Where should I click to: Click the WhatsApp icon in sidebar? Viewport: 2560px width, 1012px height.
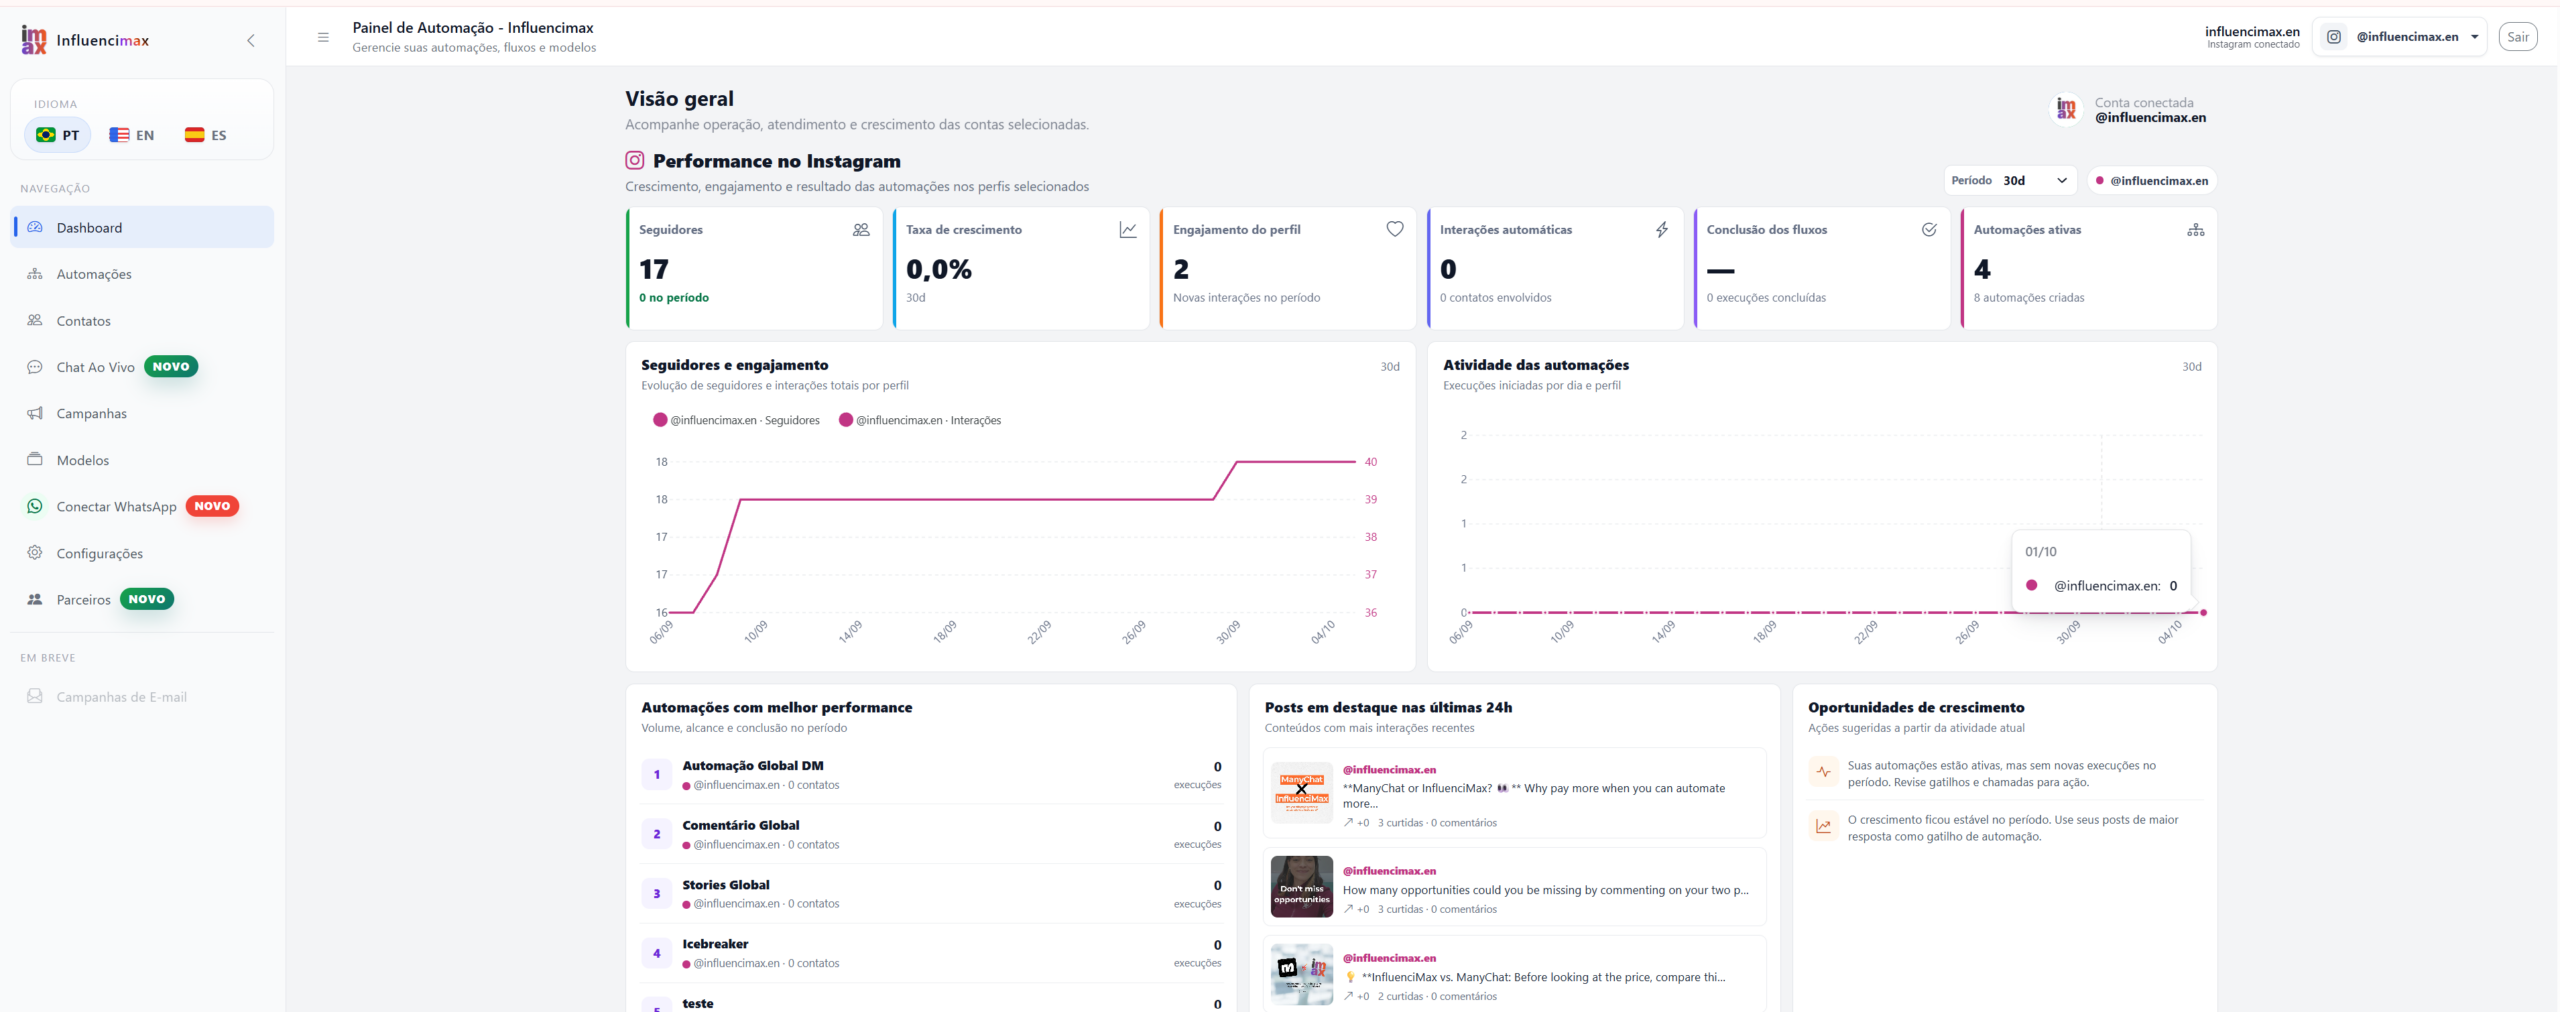coord(35,506)
